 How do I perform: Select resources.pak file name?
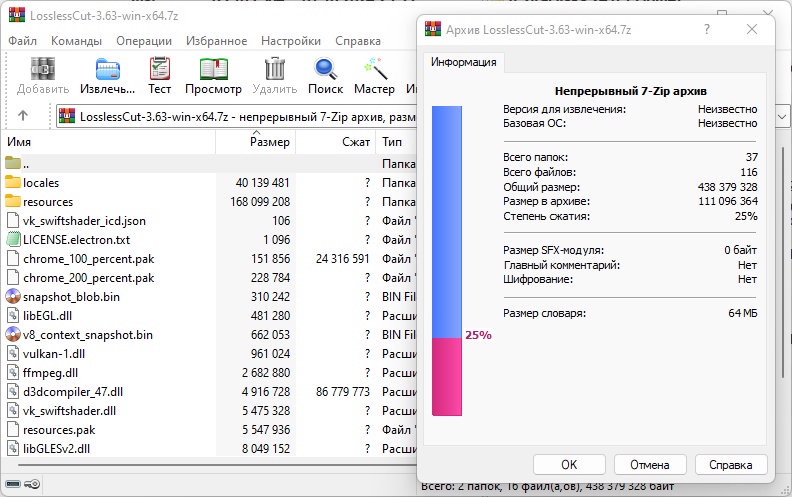click(x=59, y=430)
